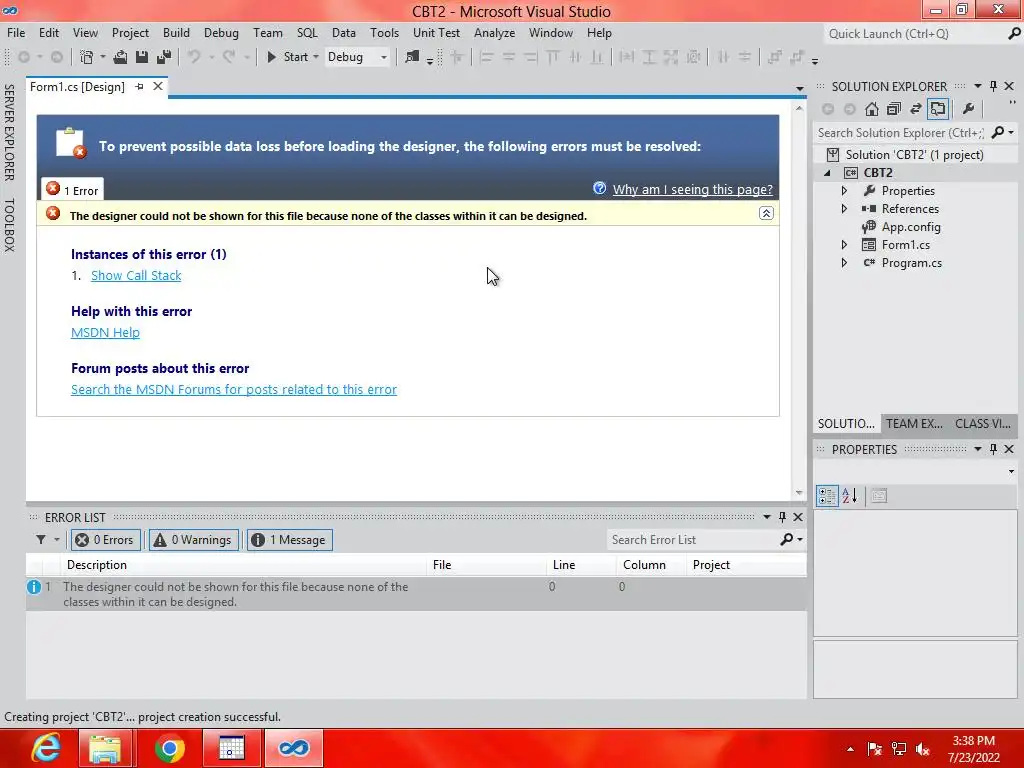Click the Error List search magnifier icon
Viewport: 1024px width, 768px height.
[x=787, y=540]
